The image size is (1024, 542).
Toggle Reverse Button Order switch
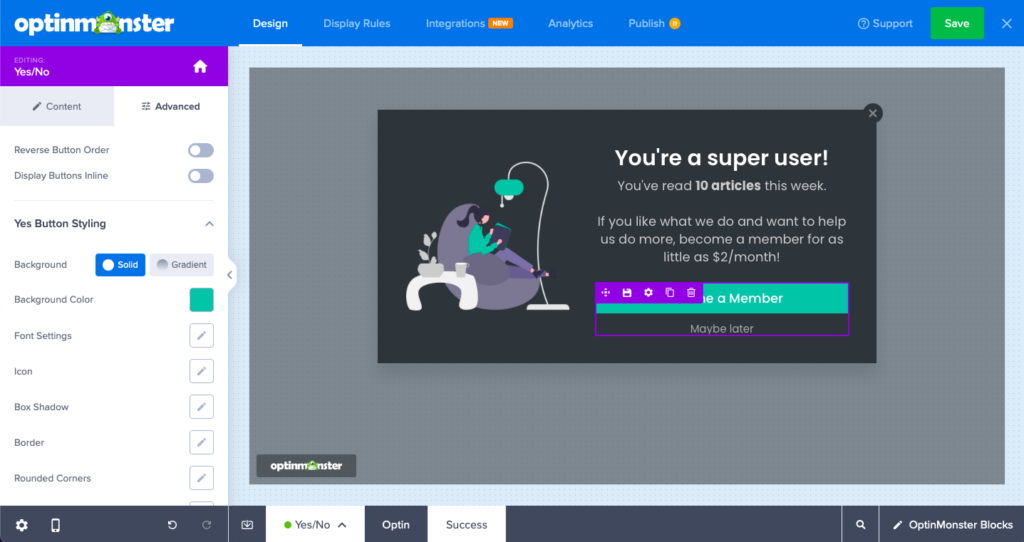point(201,150)
